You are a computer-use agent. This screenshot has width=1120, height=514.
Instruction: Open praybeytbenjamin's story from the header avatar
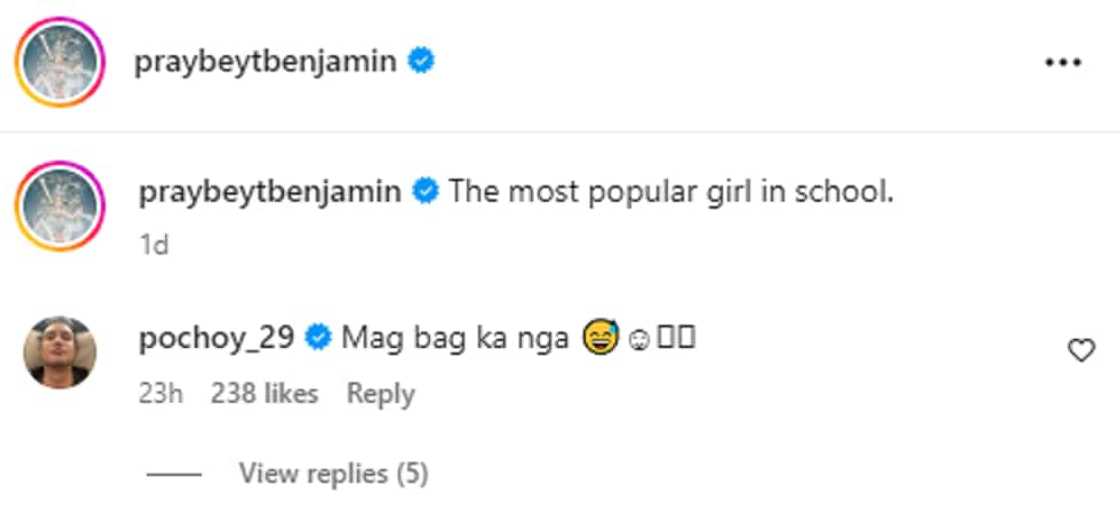click(61, 62)
